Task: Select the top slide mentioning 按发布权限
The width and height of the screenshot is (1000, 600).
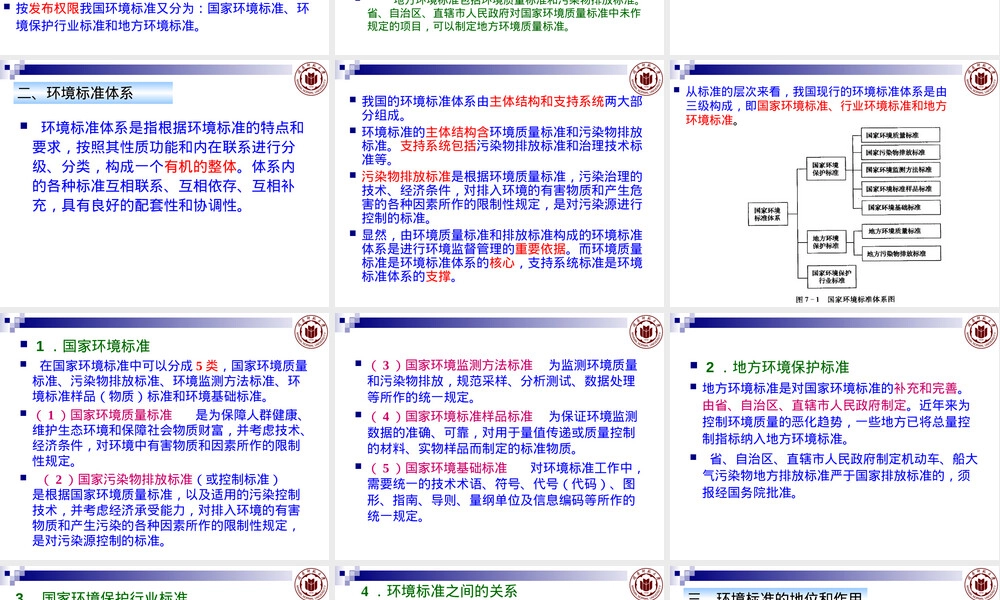Action: (165, 27)
